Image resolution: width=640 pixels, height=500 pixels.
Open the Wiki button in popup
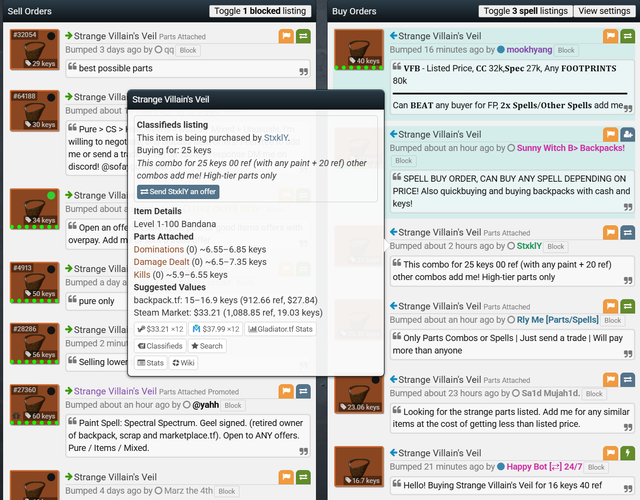[183, 362]
